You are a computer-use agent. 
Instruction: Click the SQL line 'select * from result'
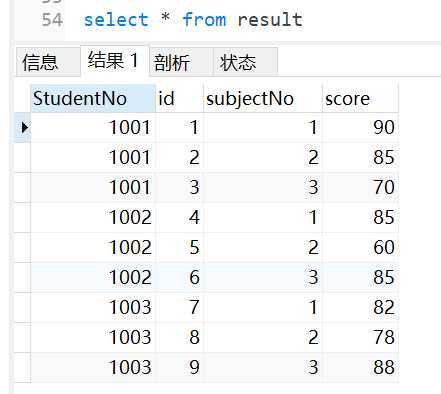pos(193,20)
